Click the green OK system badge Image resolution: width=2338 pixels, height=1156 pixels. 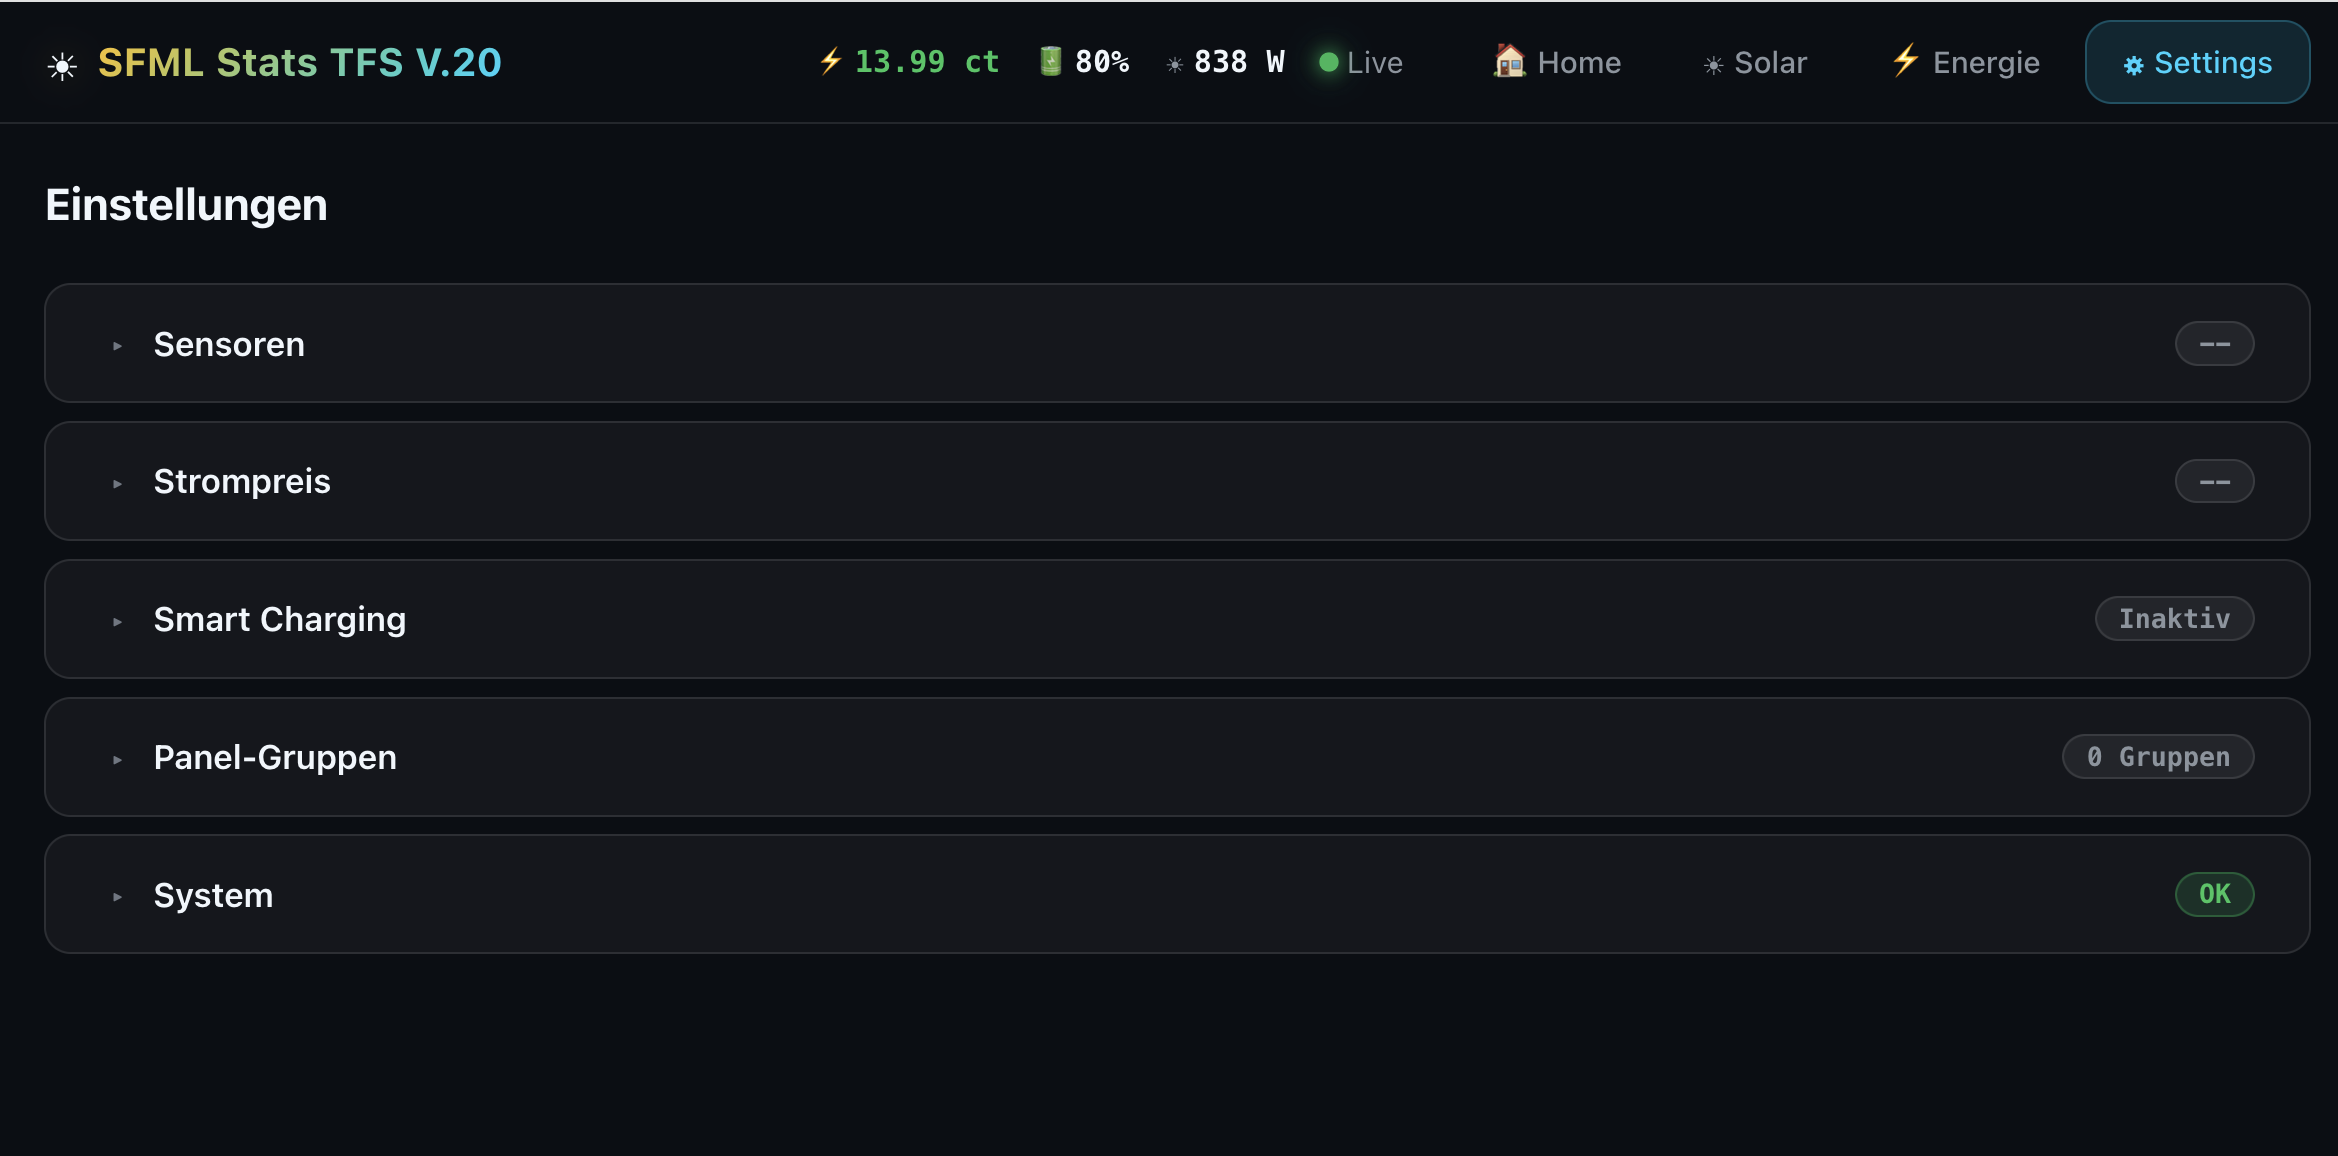coord(2214,894)
